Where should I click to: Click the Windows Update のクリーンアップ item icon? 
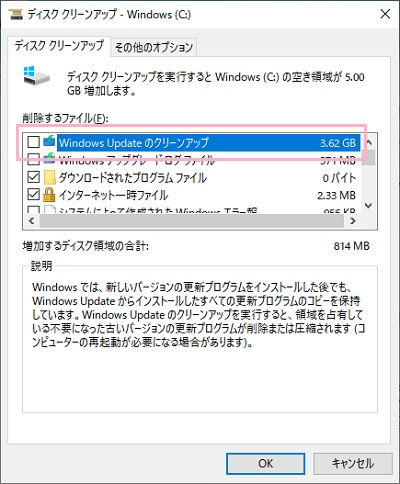coord(49,141)
